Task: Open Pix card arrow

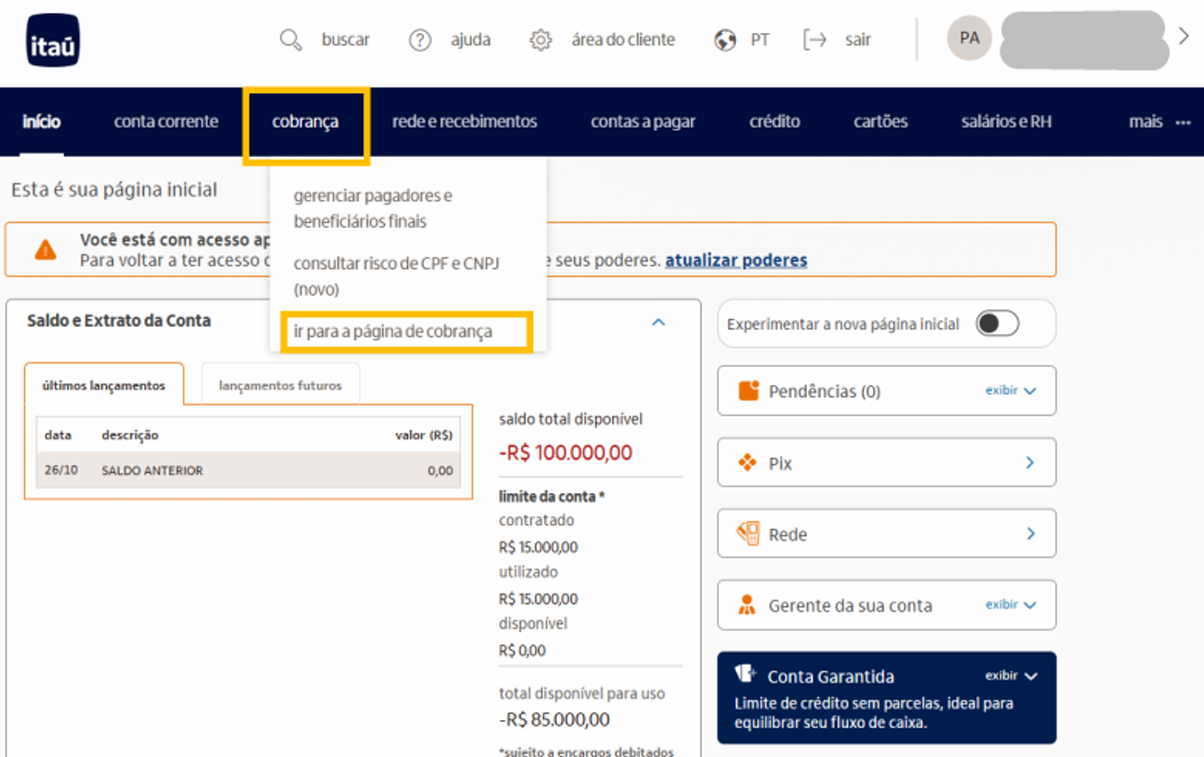Action: click(1030, 463)
